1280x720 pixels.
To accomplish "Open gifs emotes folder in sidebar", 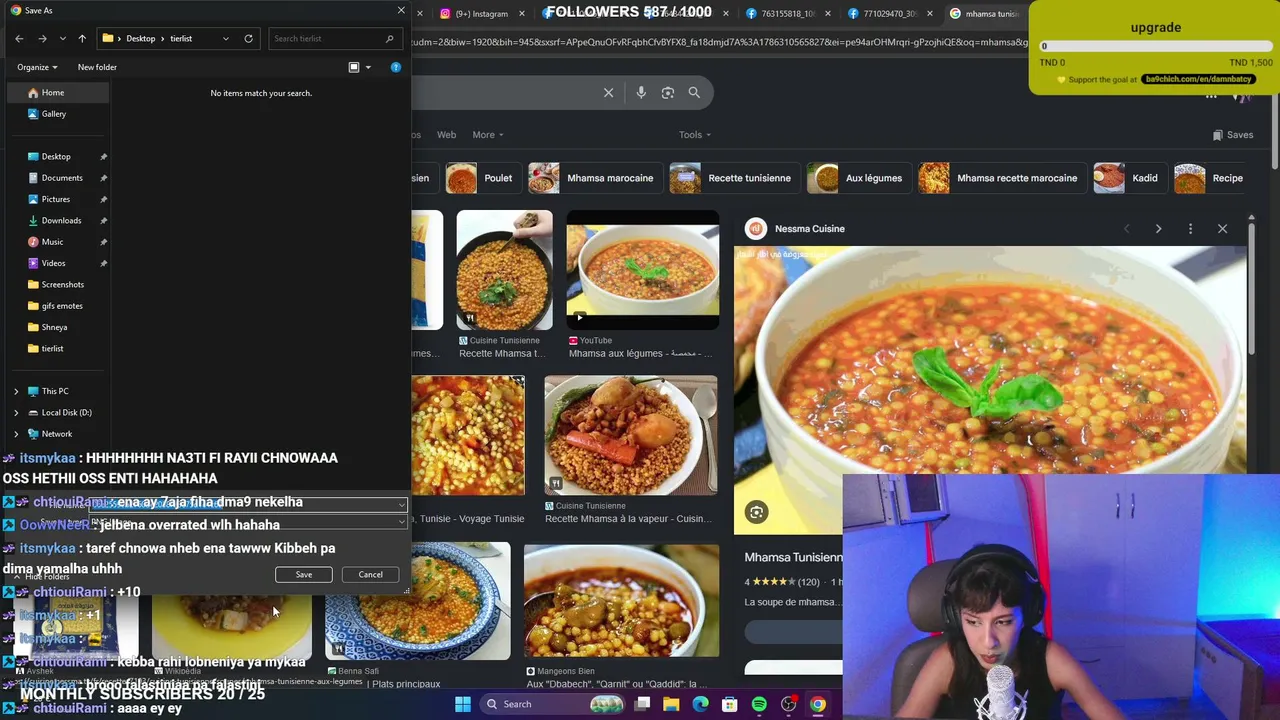I will [x=62, y=306].
